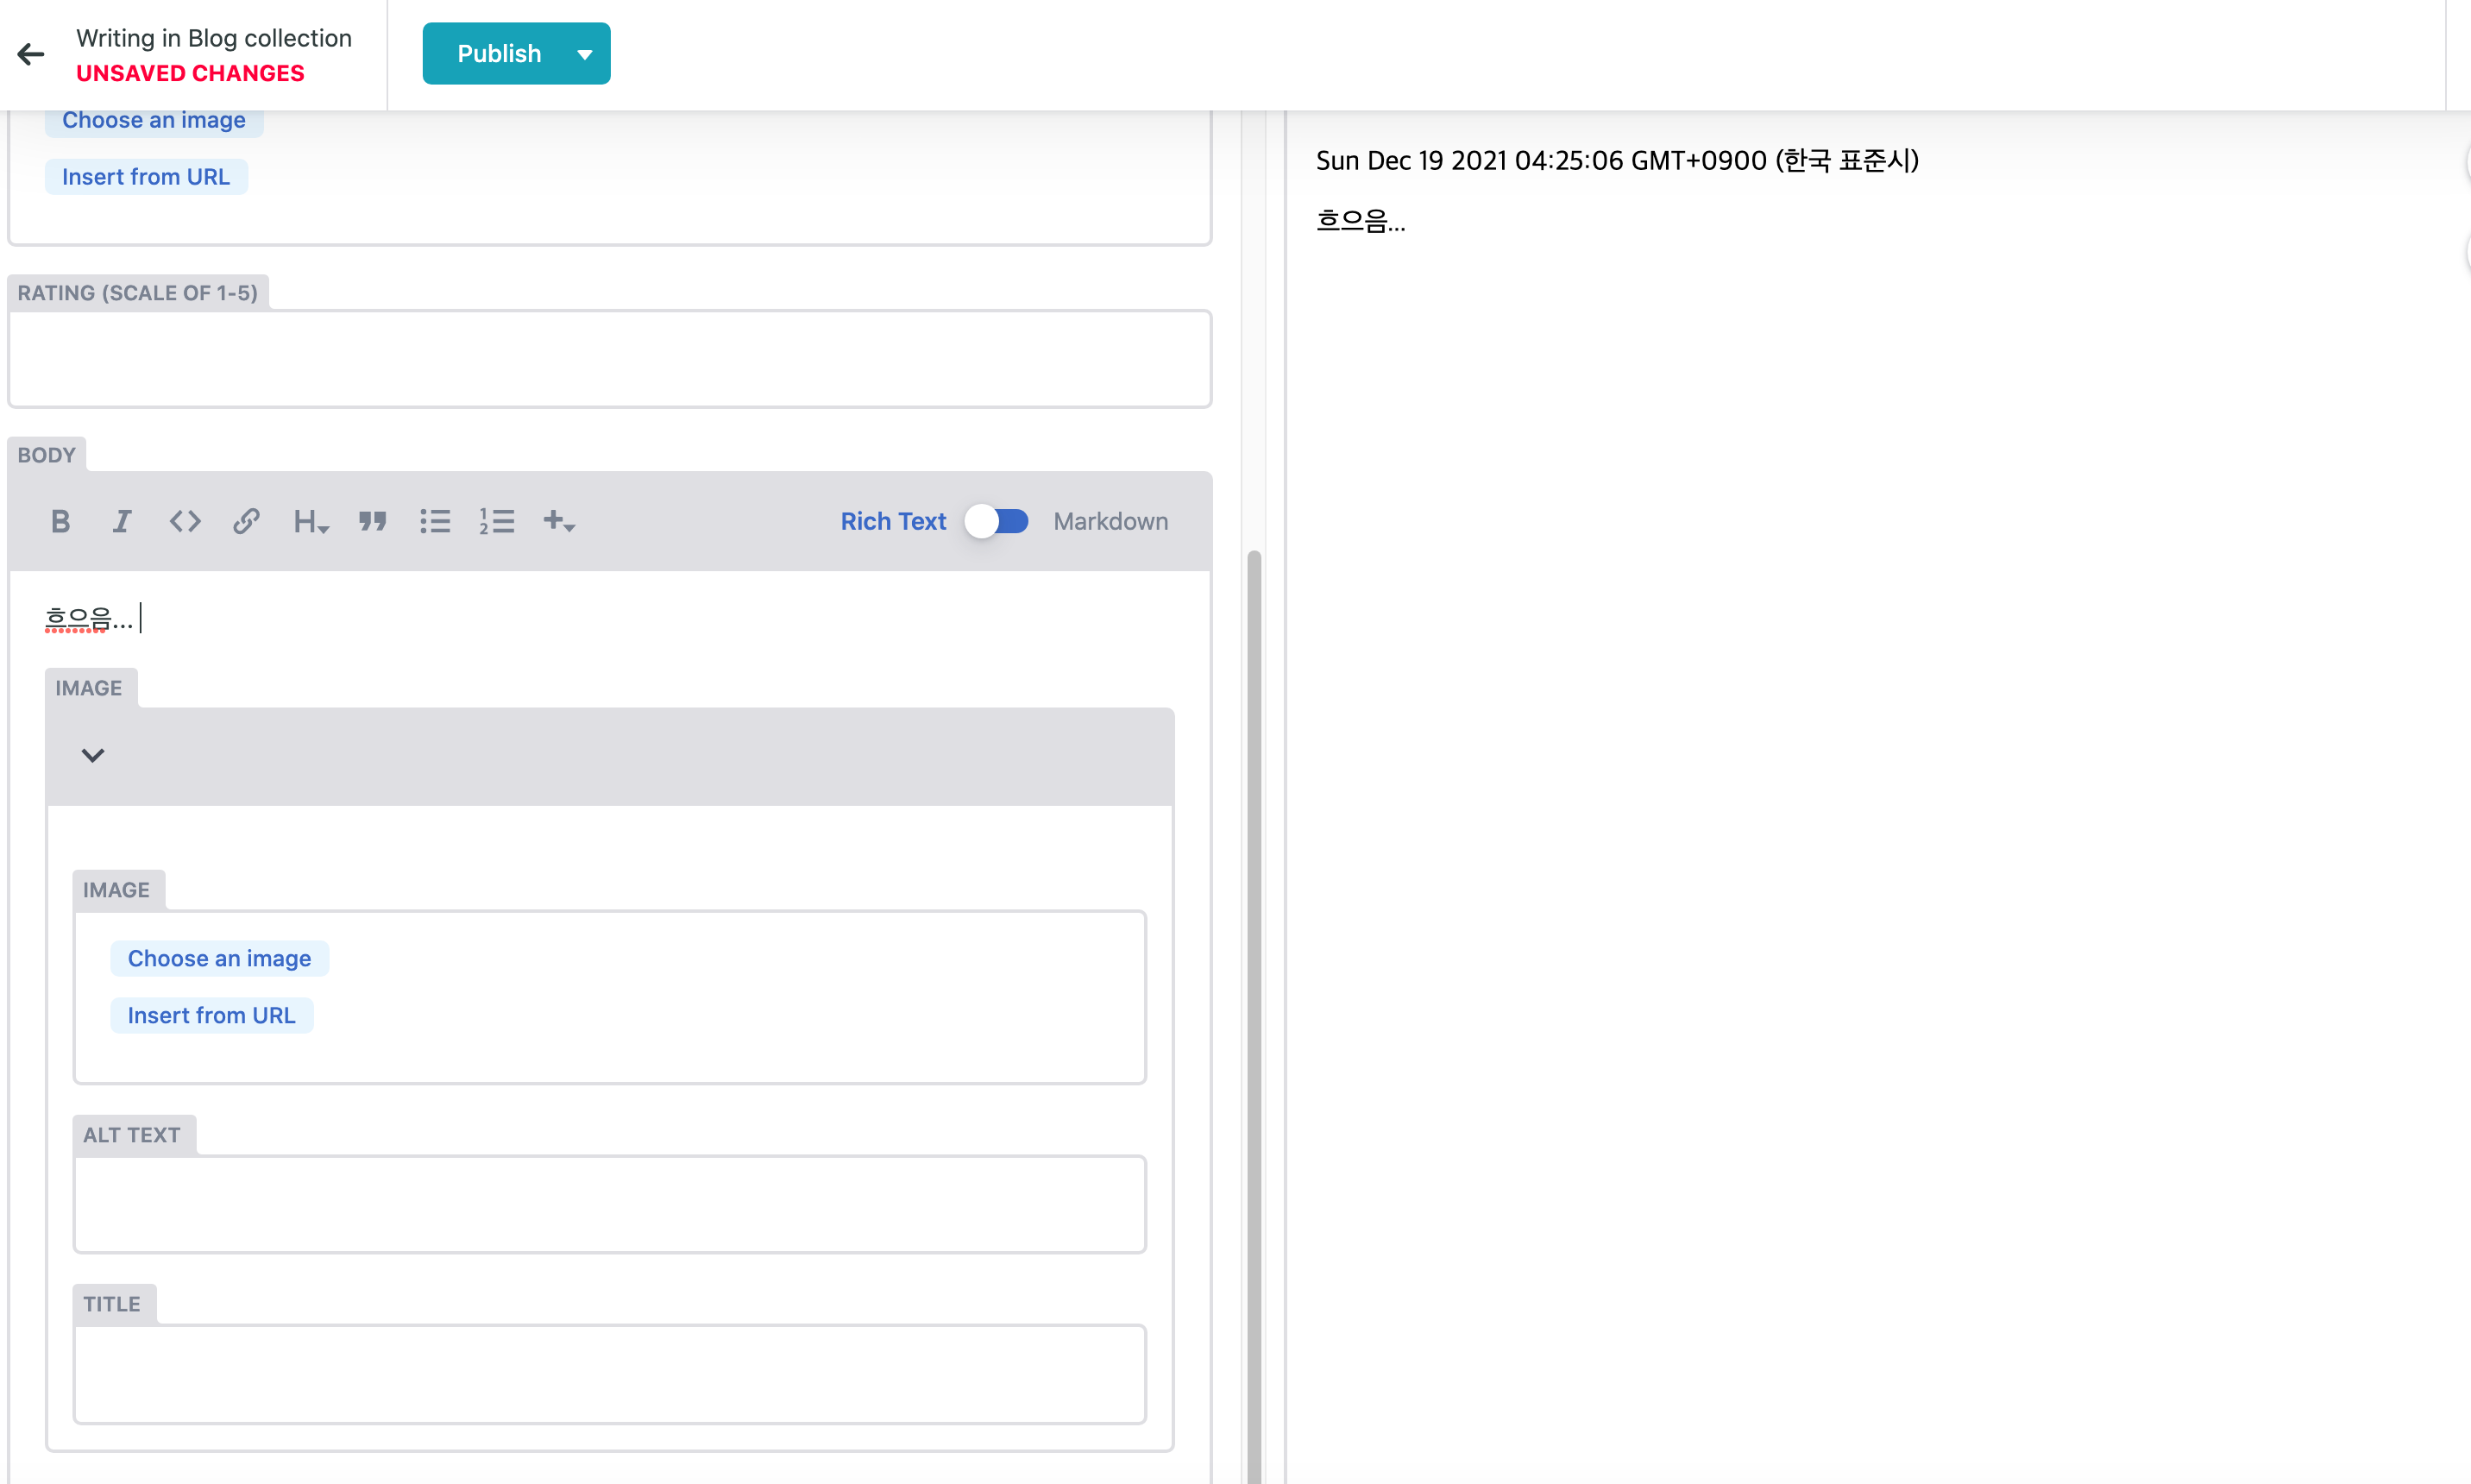
Task: Click Choose an image in body image block
Action: (x=219, y=958)
